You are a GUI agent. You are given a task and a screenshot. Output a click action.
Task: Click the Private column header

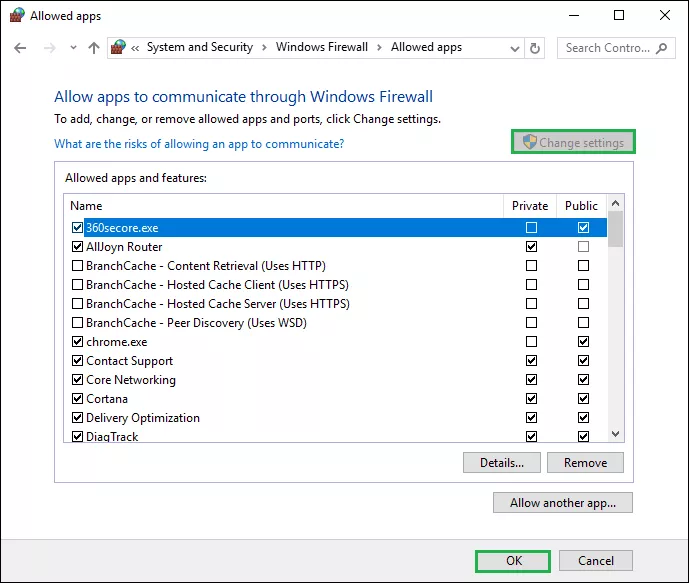[x=530, y=206]
